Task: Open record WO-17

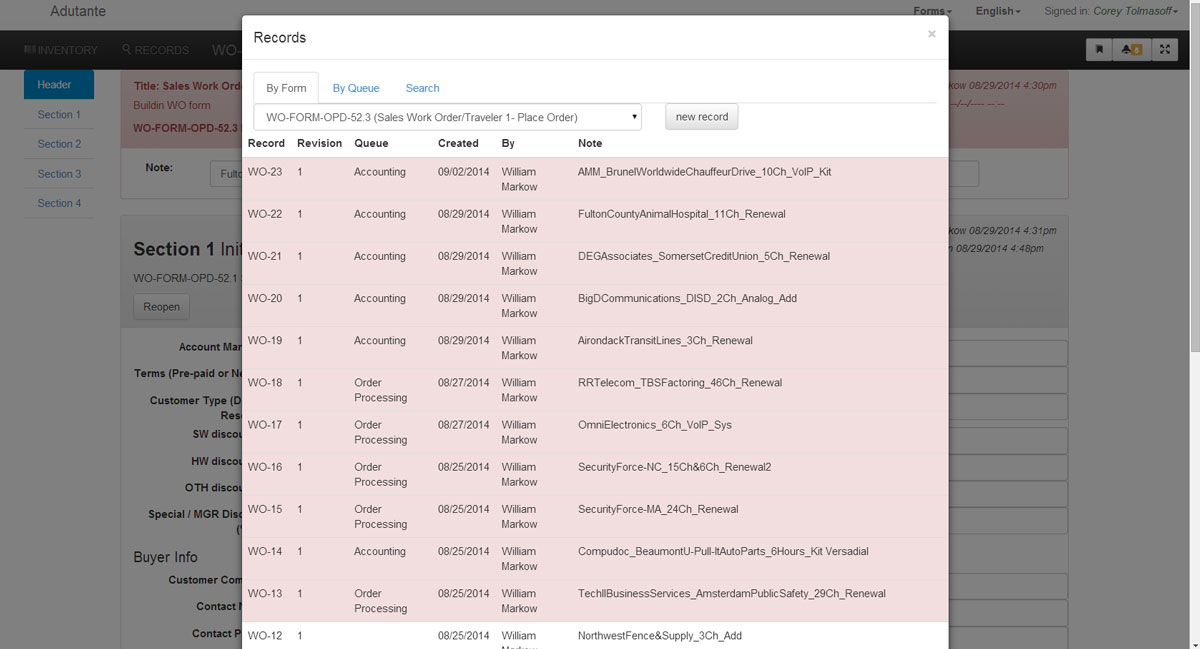Action: point(265,424)
